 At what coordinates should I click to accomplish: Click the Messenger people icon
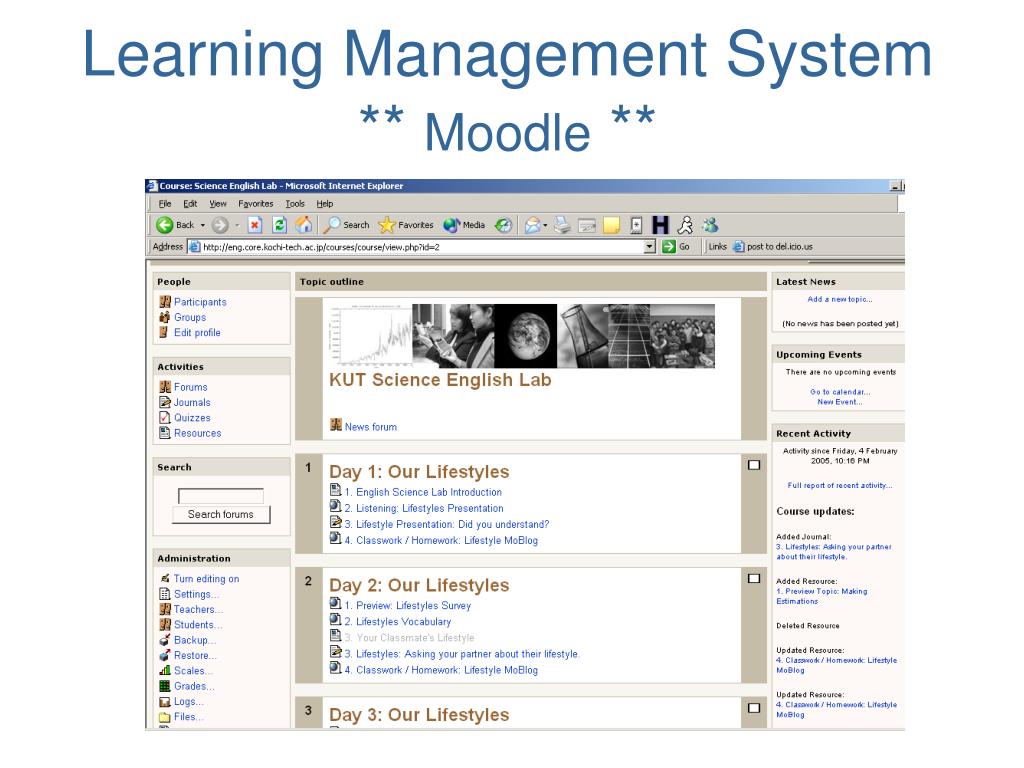point(710,225)
